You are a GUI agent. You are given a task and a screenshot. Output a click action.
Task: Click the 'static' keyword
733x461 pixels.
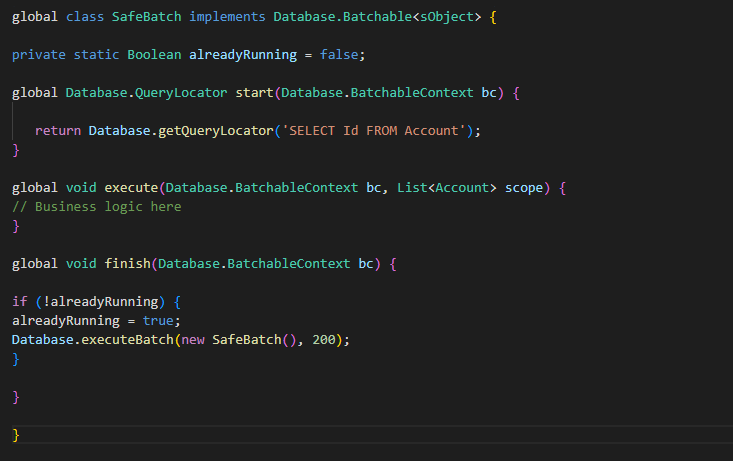click(x=96, y=55)
